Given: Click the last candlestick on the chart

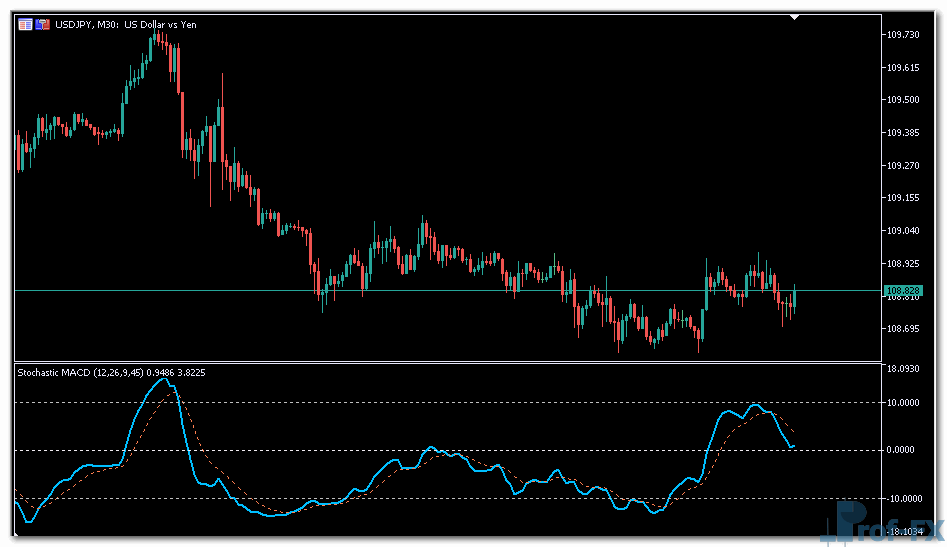Looking at the screenshot, I should (795, 298).
